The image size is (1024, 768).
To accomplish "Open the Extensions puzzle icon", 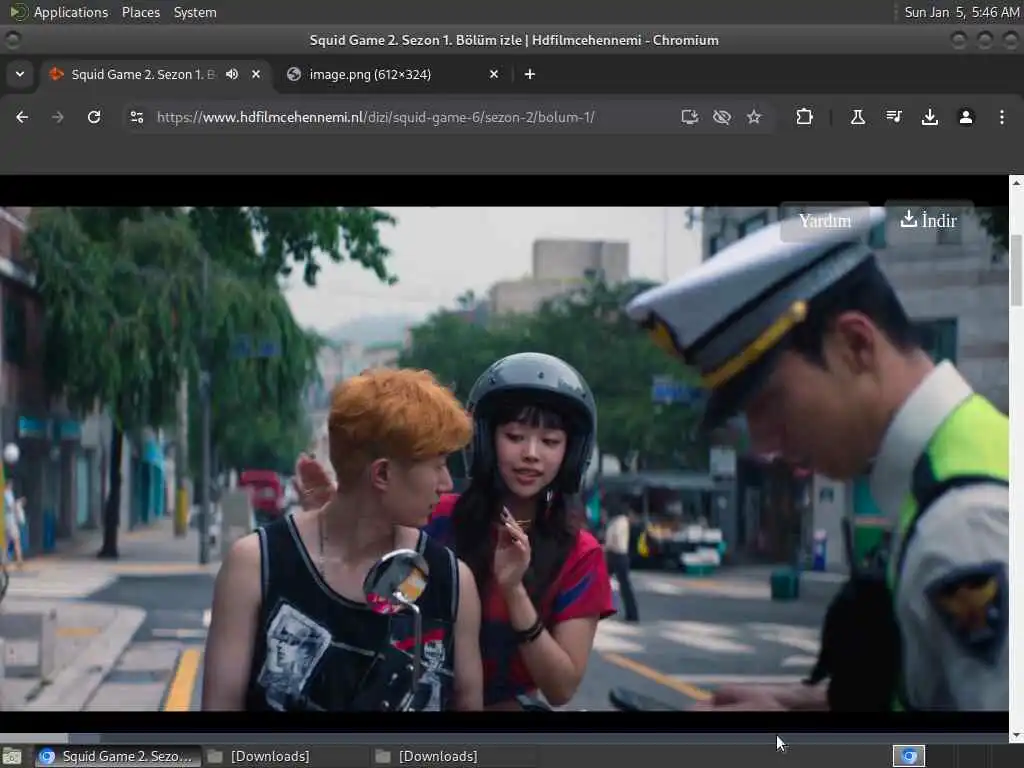I will [x=804, y=117].
